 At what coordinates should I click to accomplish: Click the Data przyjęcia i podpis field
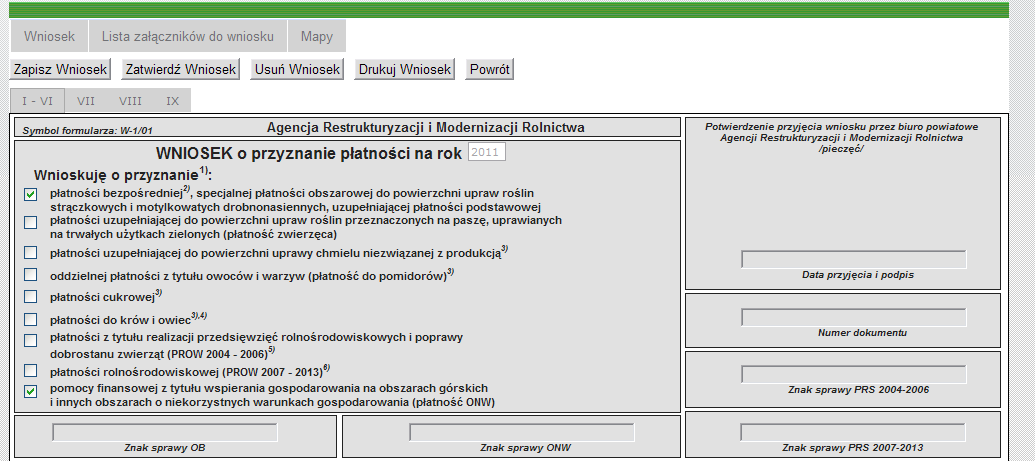click(853, 260)
